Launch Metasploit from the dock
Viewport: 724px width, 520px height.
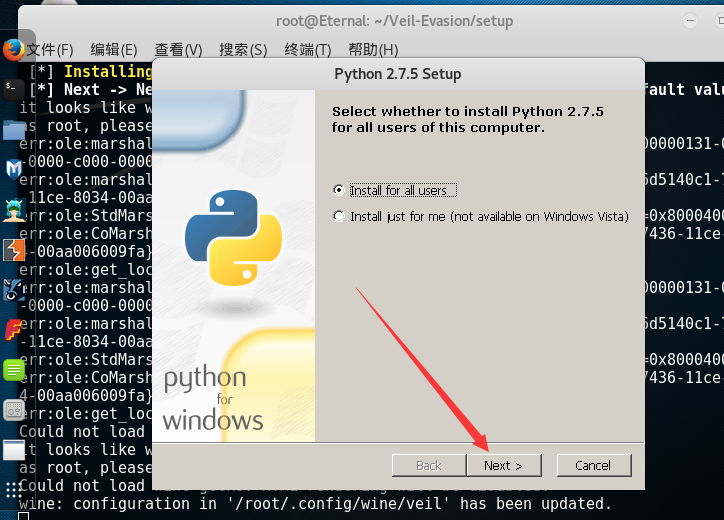[14, 169]
